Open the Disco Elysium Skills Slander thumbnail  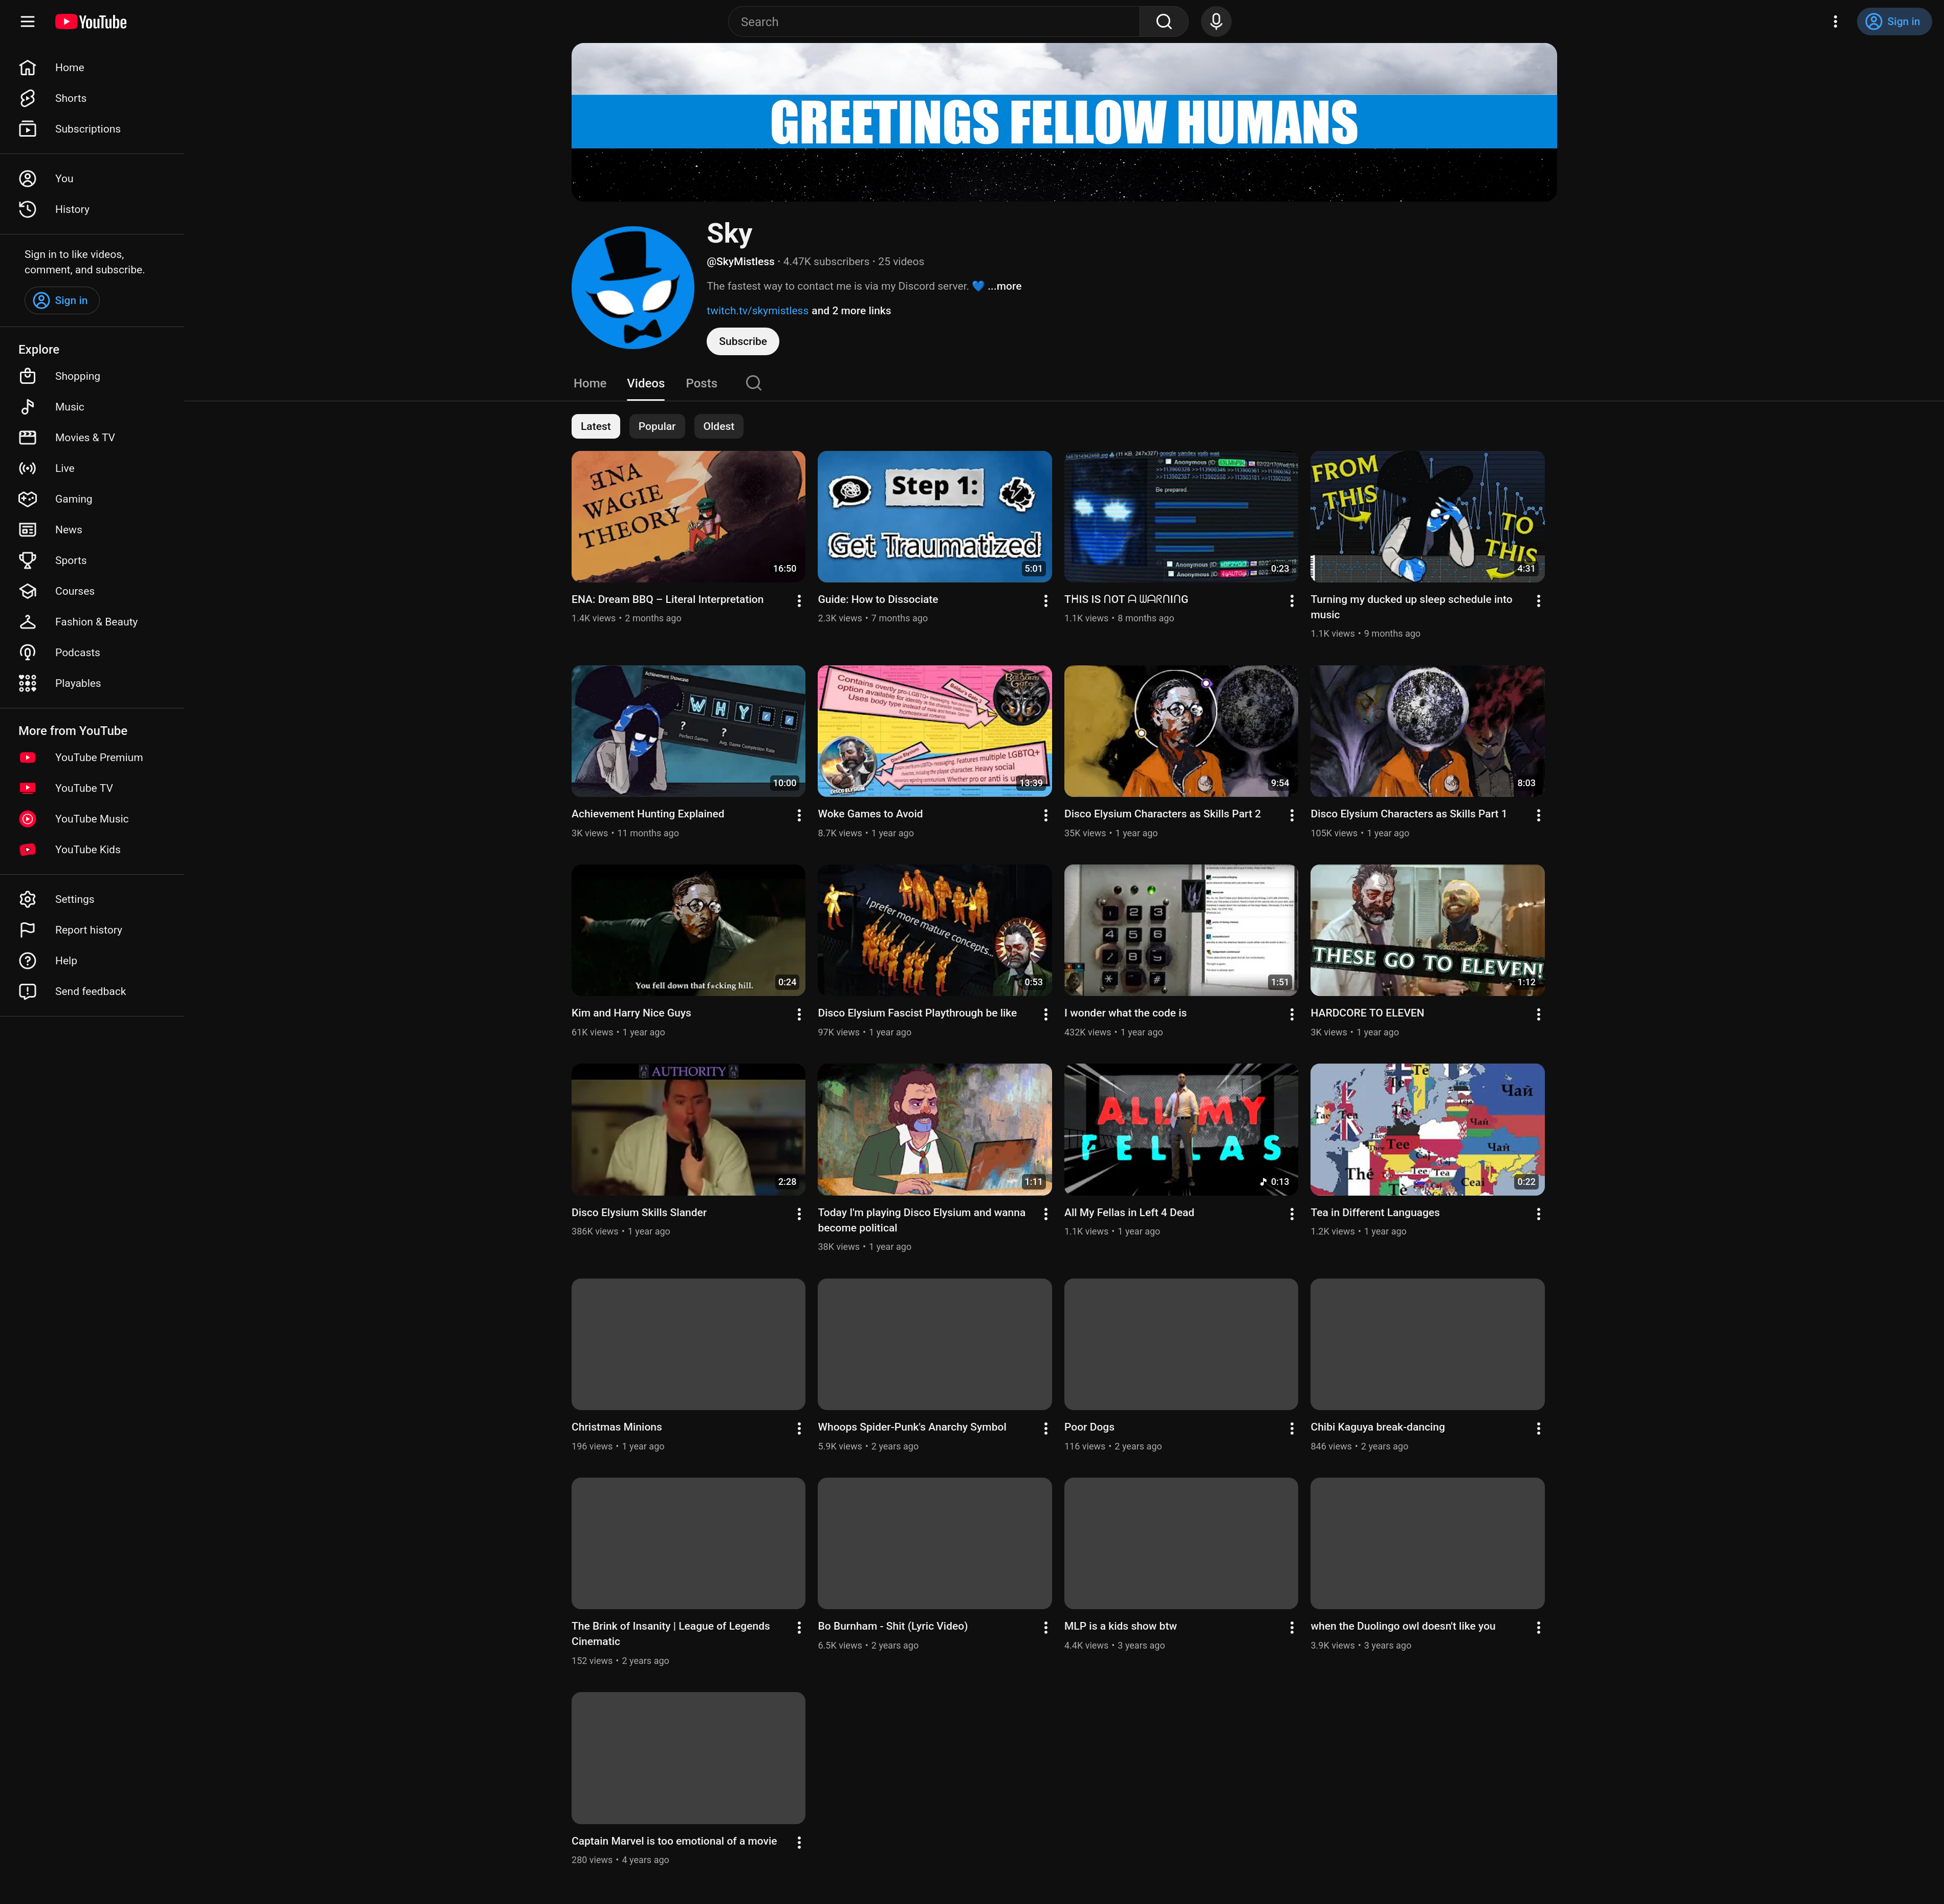pos(688,1129)
